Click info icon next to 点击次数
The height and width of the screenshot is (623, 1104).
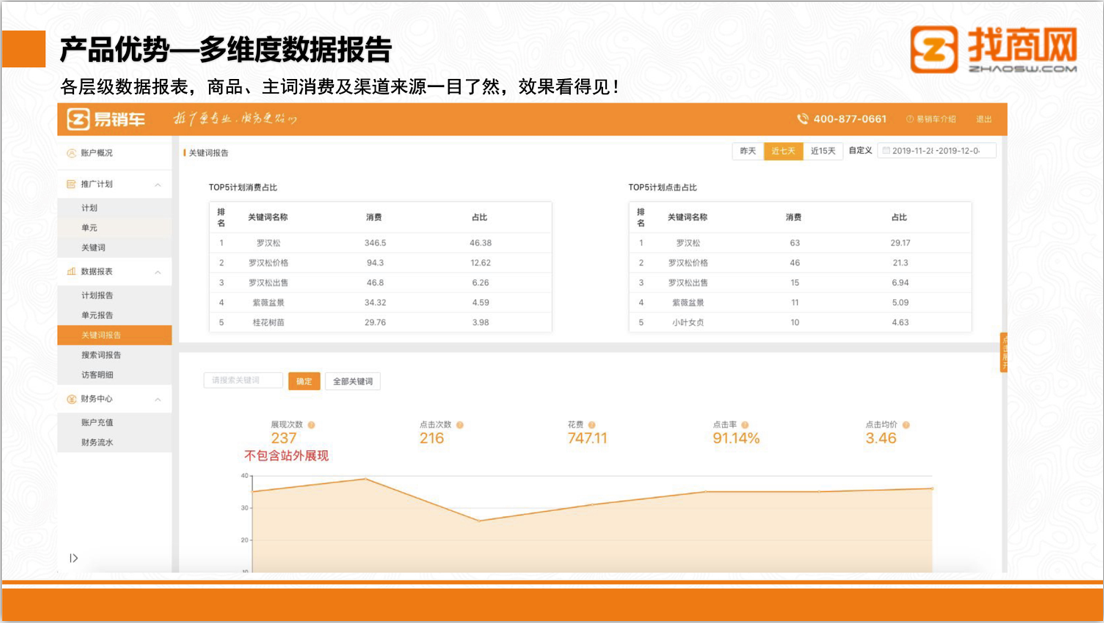pyautogui.click(x=460, y=425)
